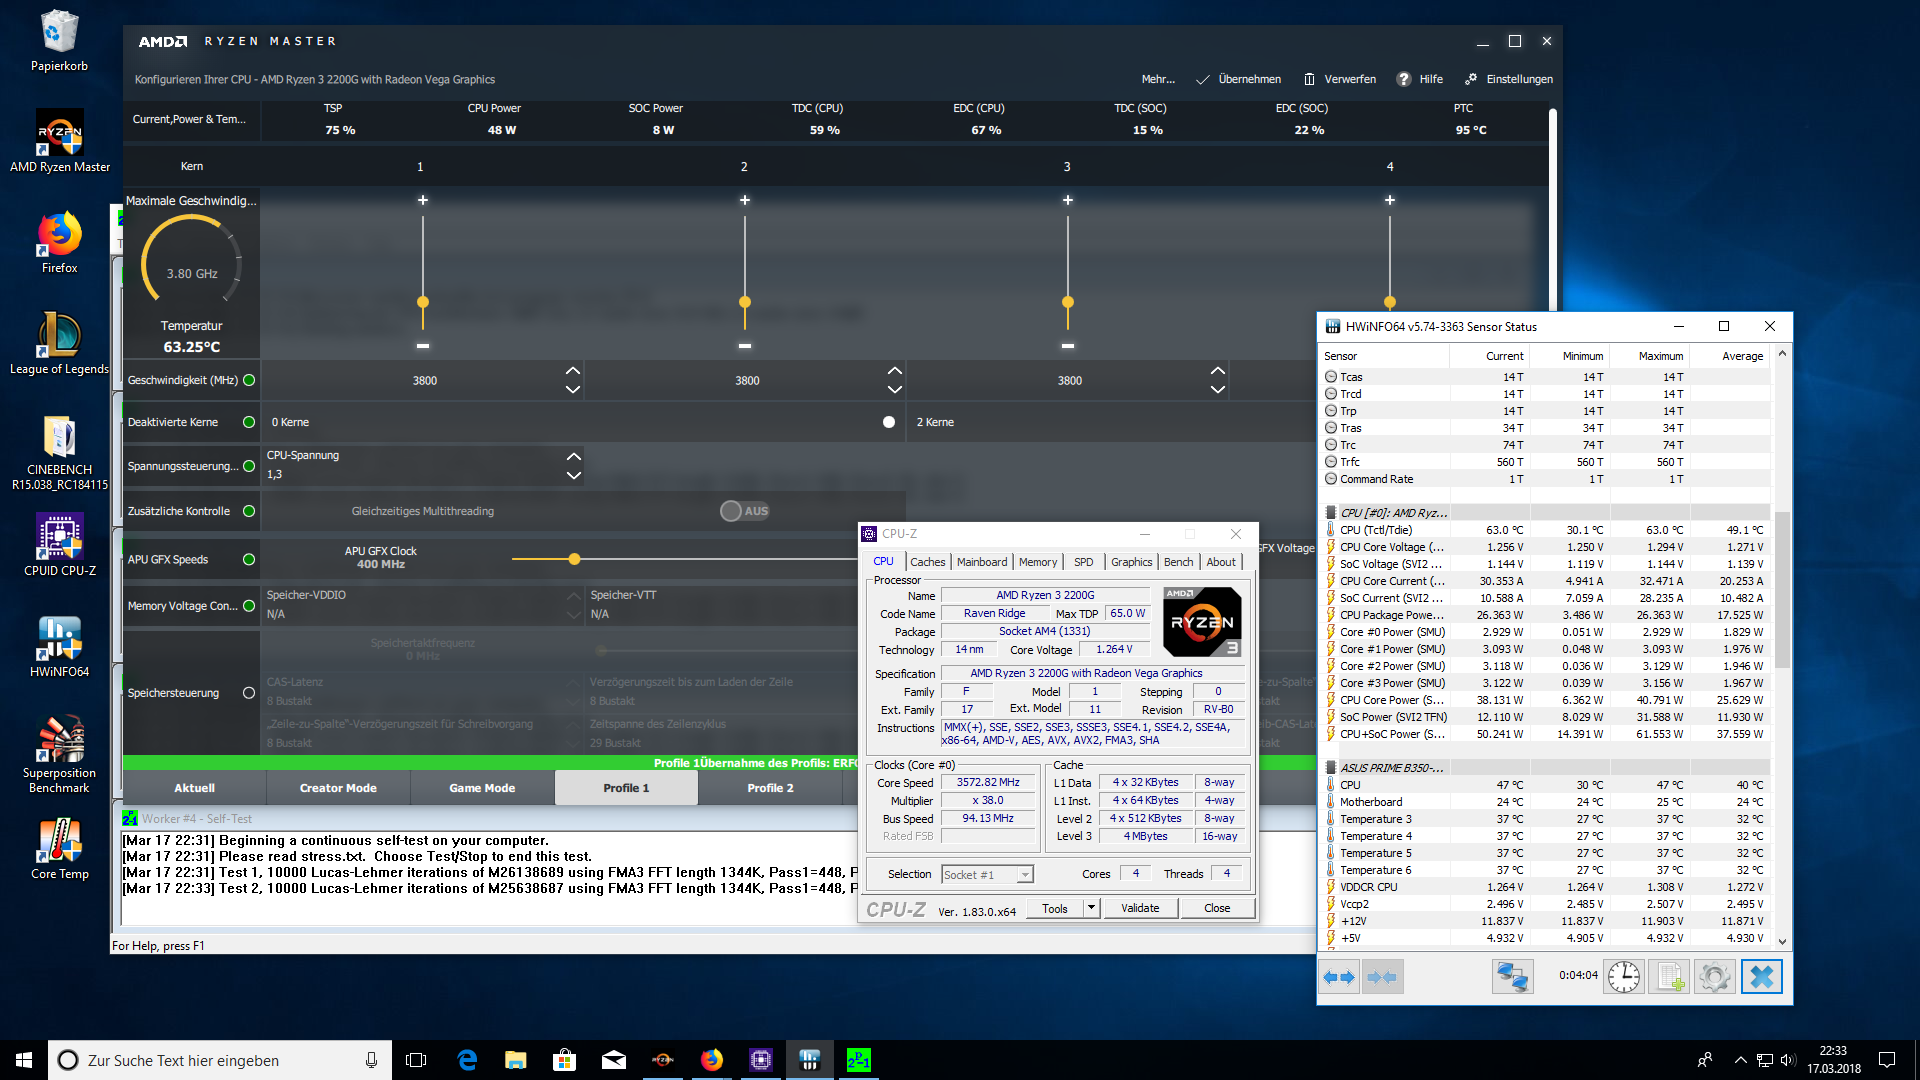Select Aktuell profile tab button
This screenshot has height=1080, width=1920.
(194, 788)
